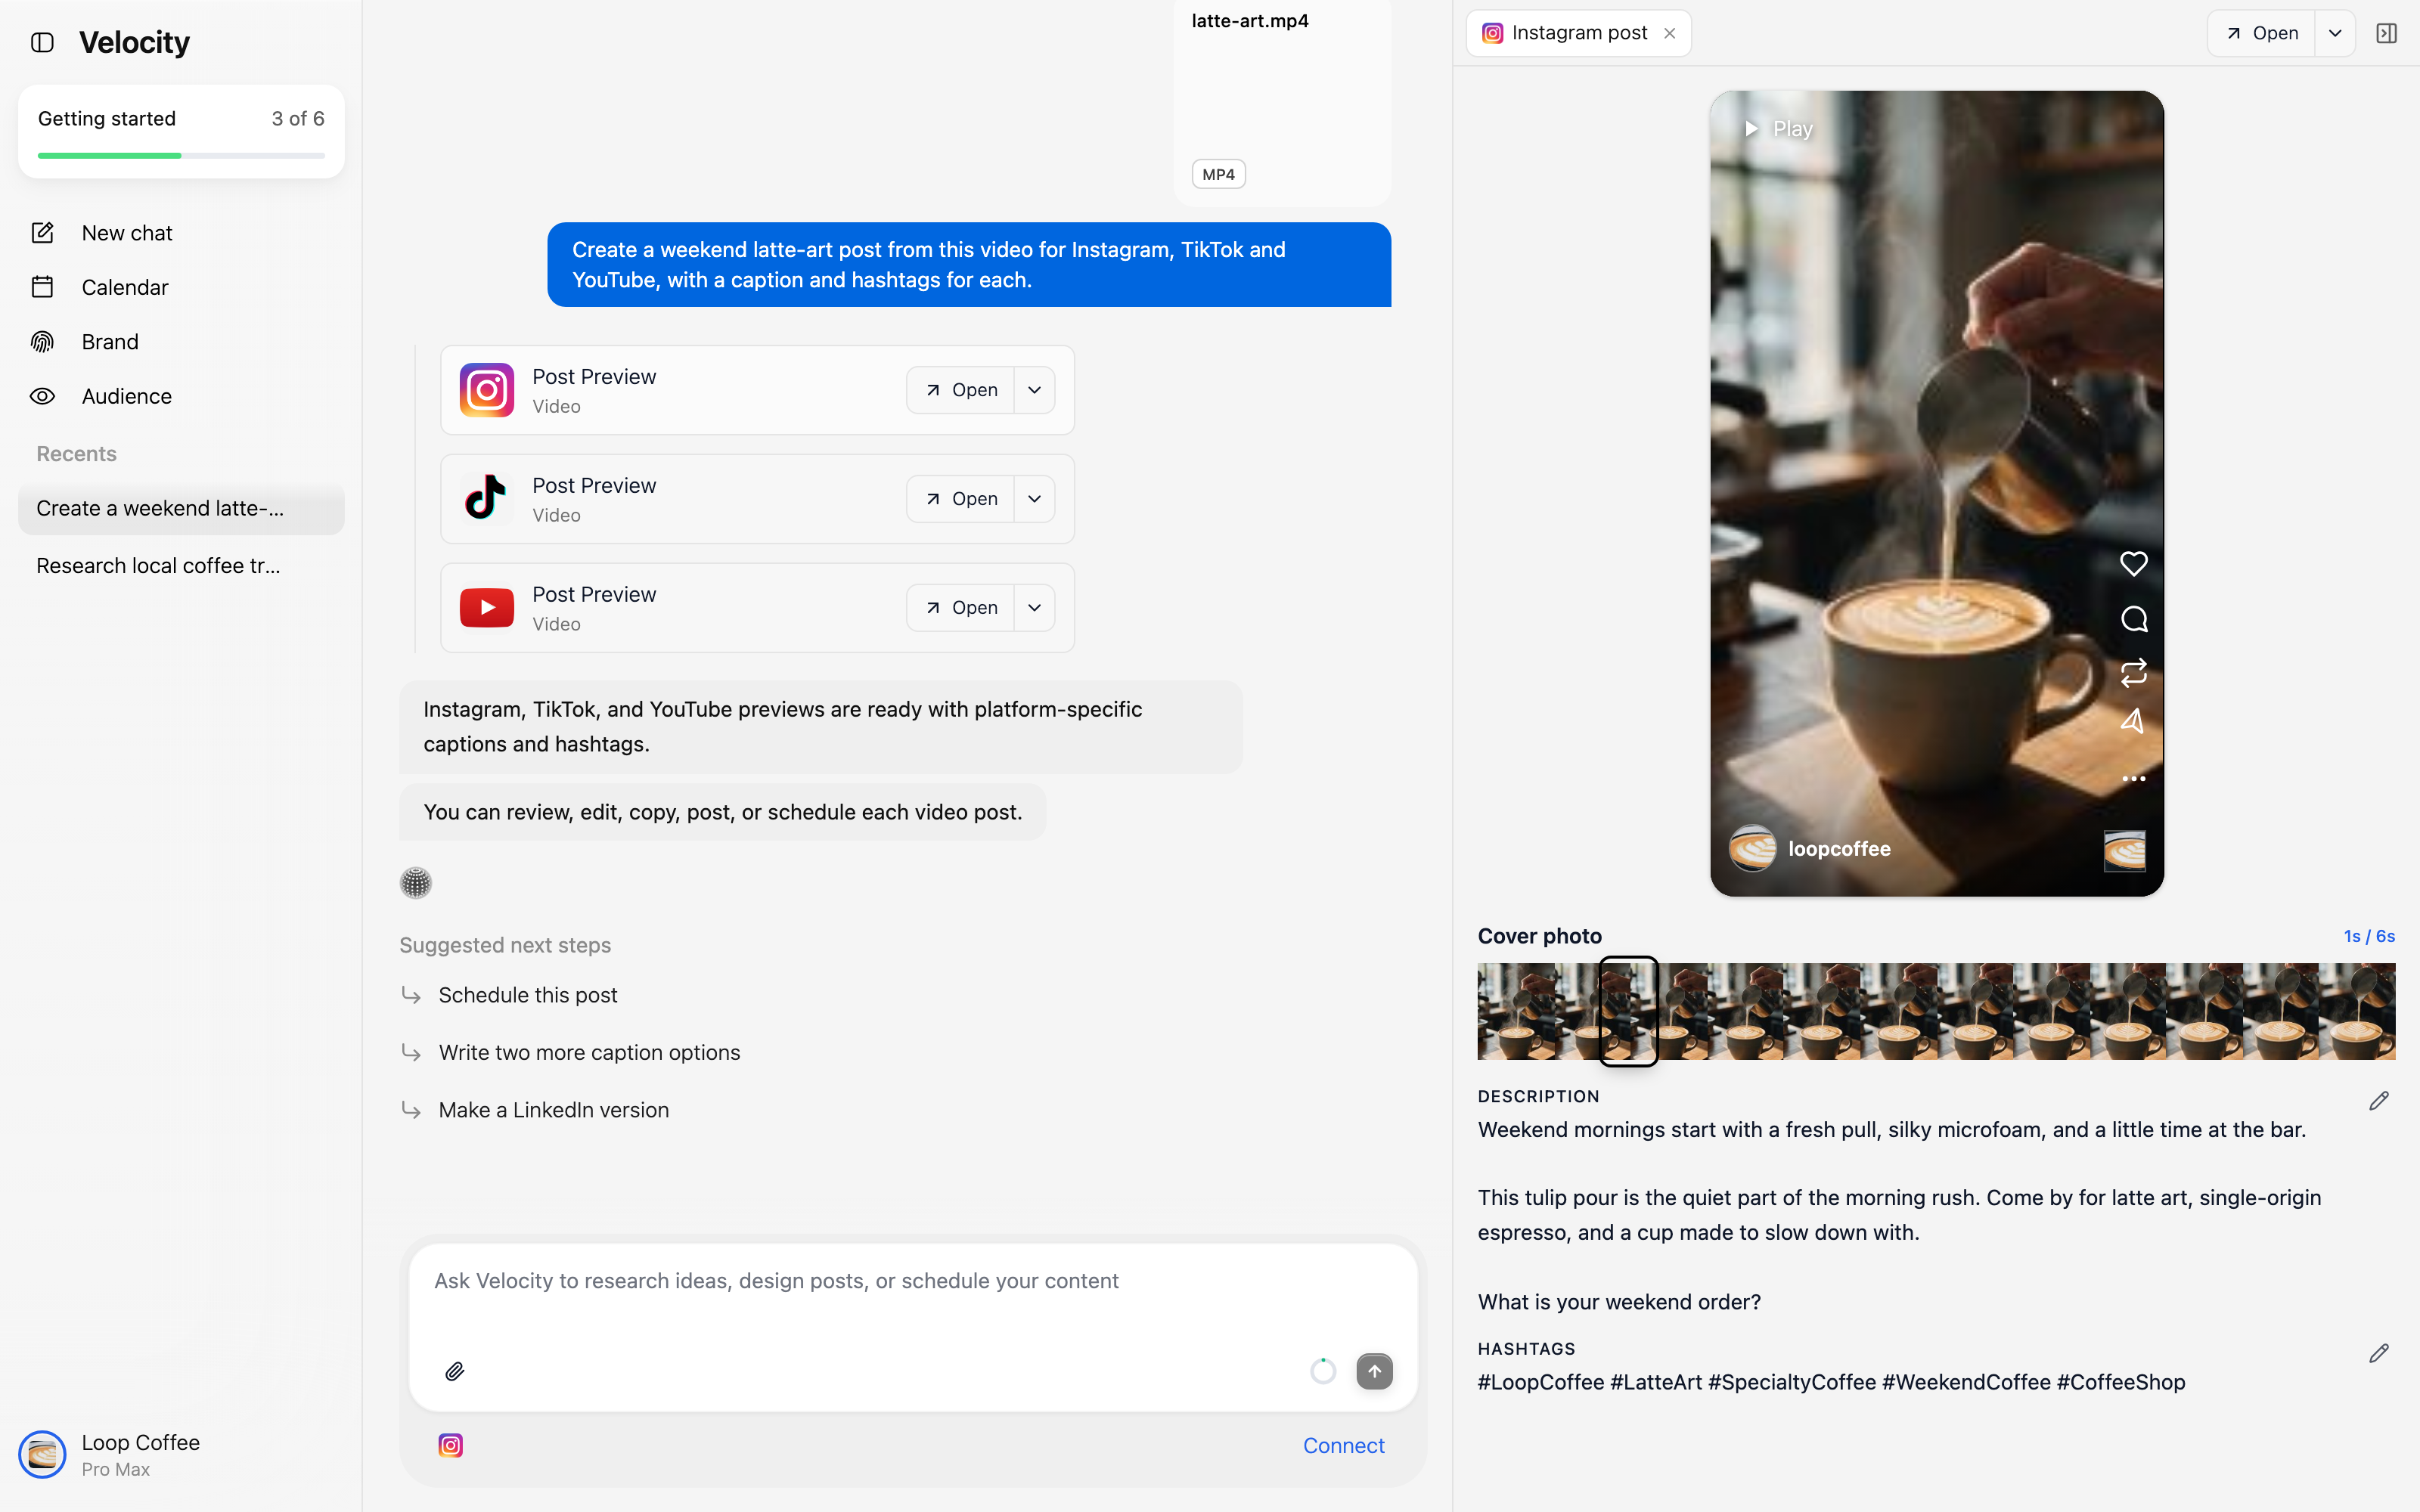Viewport: 2420px width, 1512px height.
Task: Click the loopcoffee profile avatar on preview
Action: pos(1752,849)
